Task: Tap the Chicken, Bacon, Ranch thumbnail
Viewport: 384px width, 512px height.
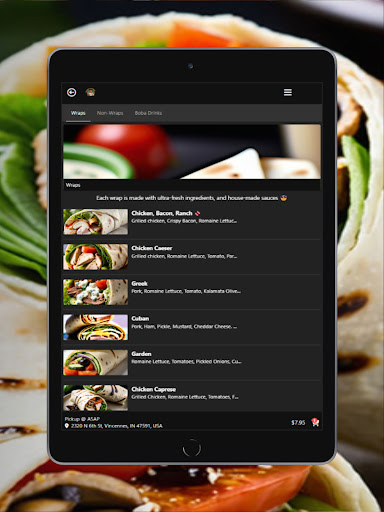Action: 96,222
